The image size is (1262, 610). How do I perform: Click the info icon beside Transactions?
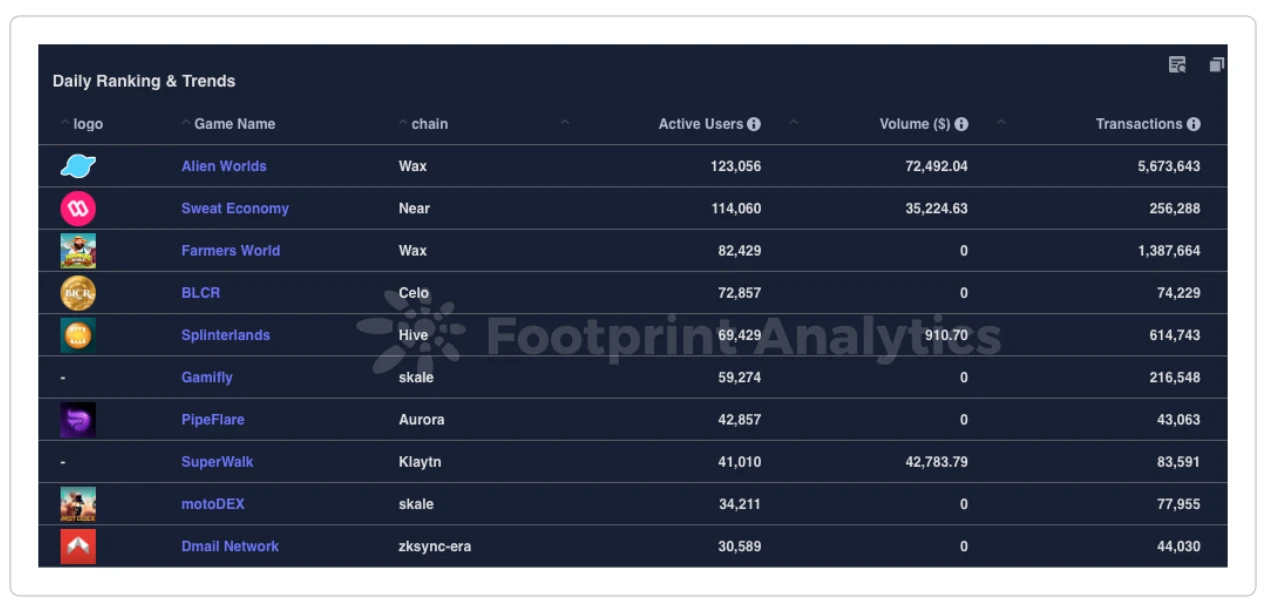pos(1193,124)
